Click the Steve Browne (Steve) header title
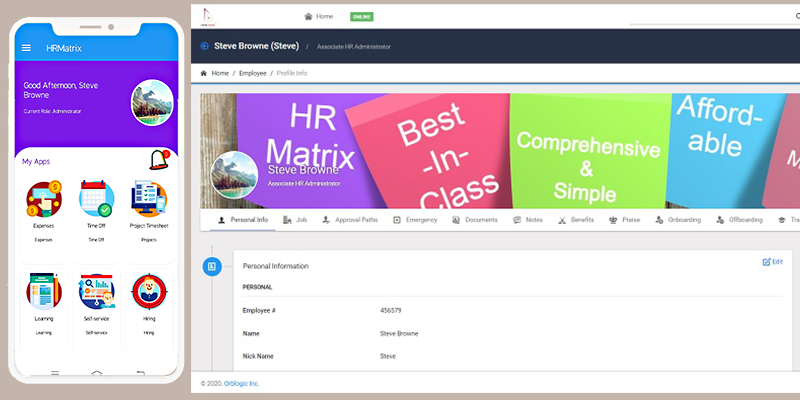 [256, 46]
